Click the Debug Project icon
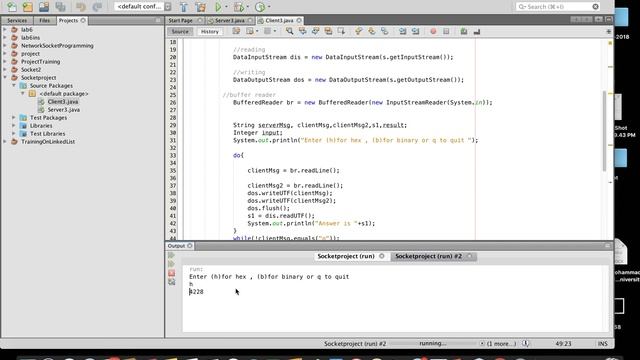 pos(238,7)
